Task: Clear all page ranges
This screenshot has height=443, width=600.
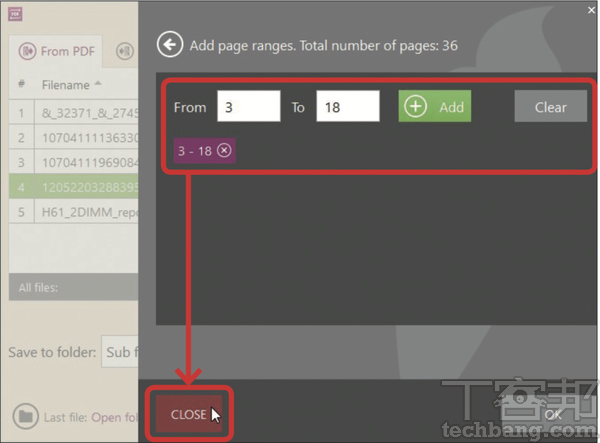Action: pos(551,106)
